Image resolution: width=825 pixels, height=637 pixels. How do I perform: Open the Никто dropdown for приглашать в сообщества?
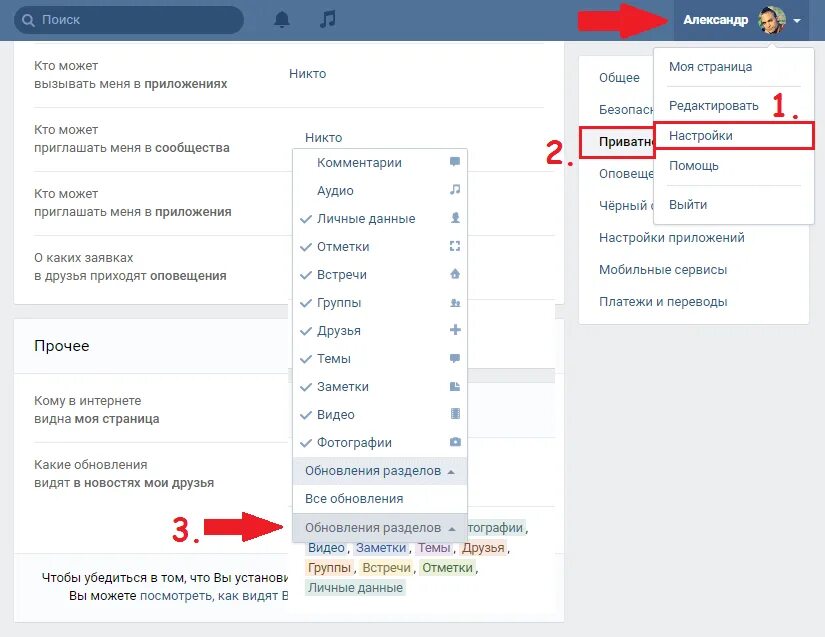pyautogui.click(x=324, y=138)
